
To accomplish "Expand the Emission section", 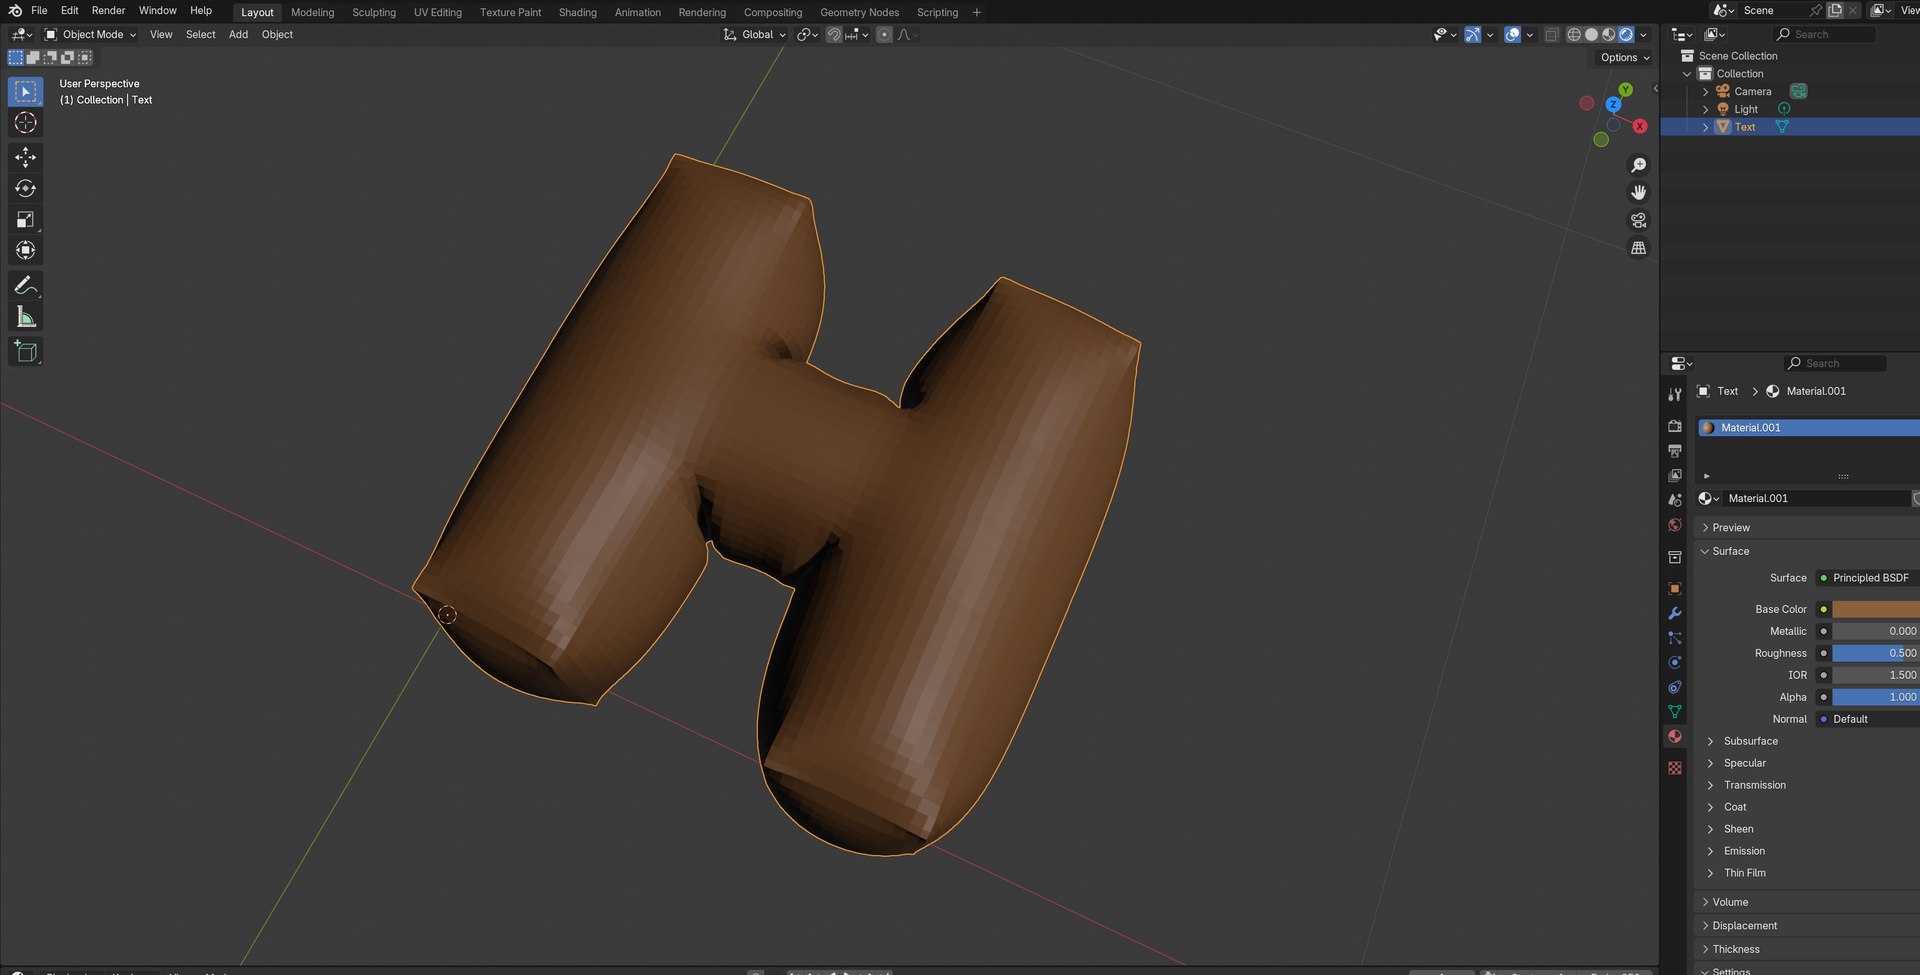I will point(1744,851).
